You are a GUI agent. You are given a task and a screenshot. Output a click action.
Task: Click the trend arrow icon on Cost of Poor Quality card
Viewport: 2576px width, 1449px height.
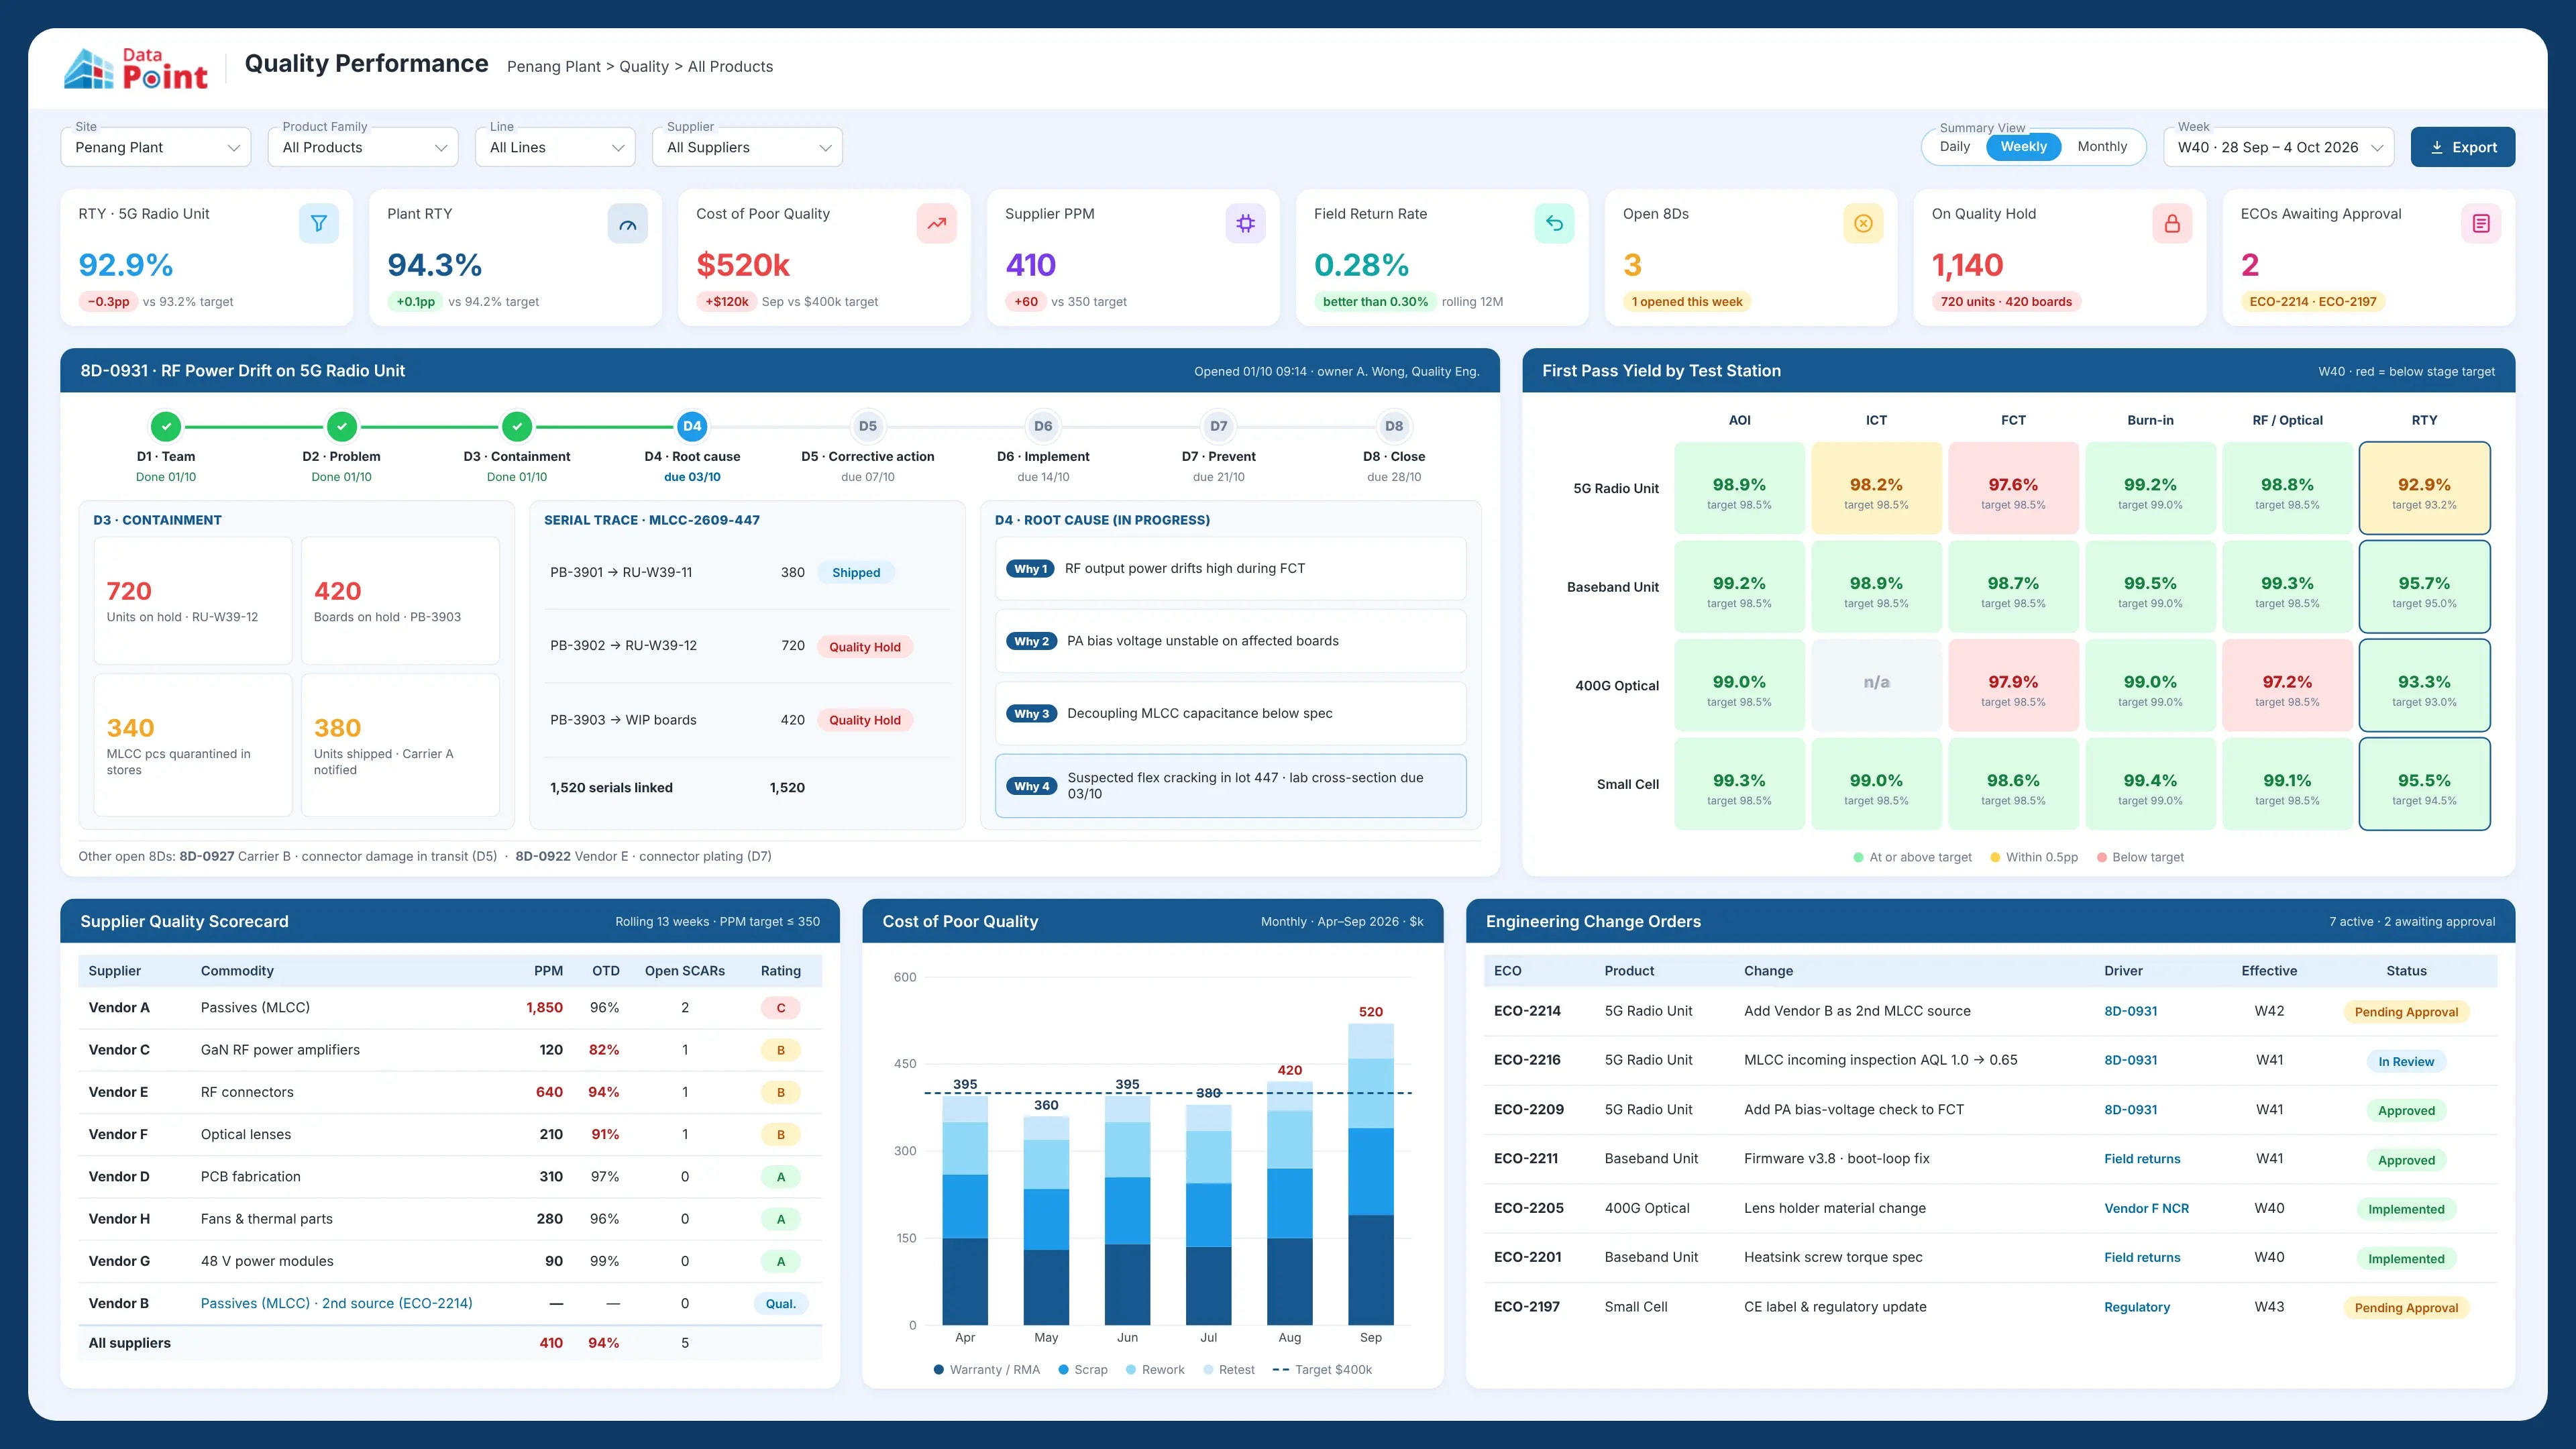tap(936, 223)
